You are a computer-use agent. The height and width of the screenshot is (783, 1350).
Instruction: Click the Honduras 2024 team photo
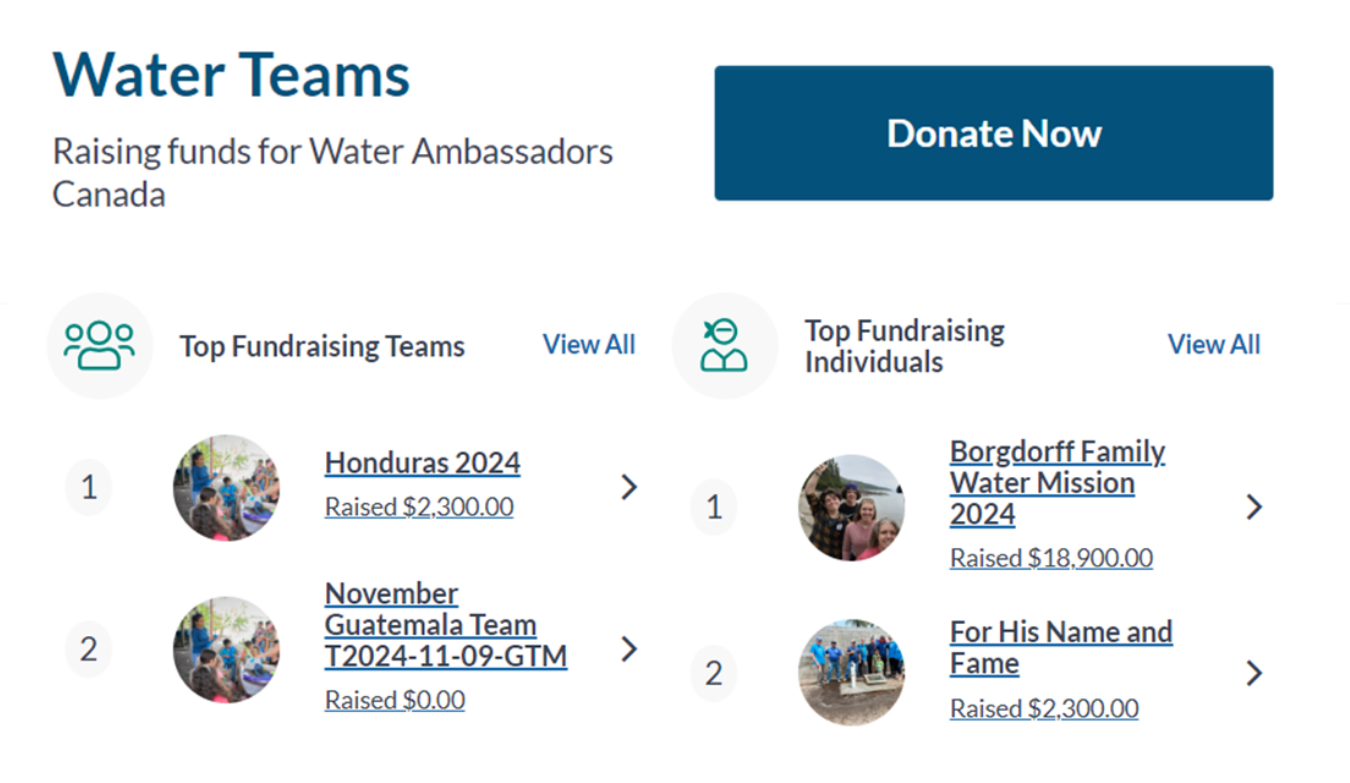click(x=226, y=487)
